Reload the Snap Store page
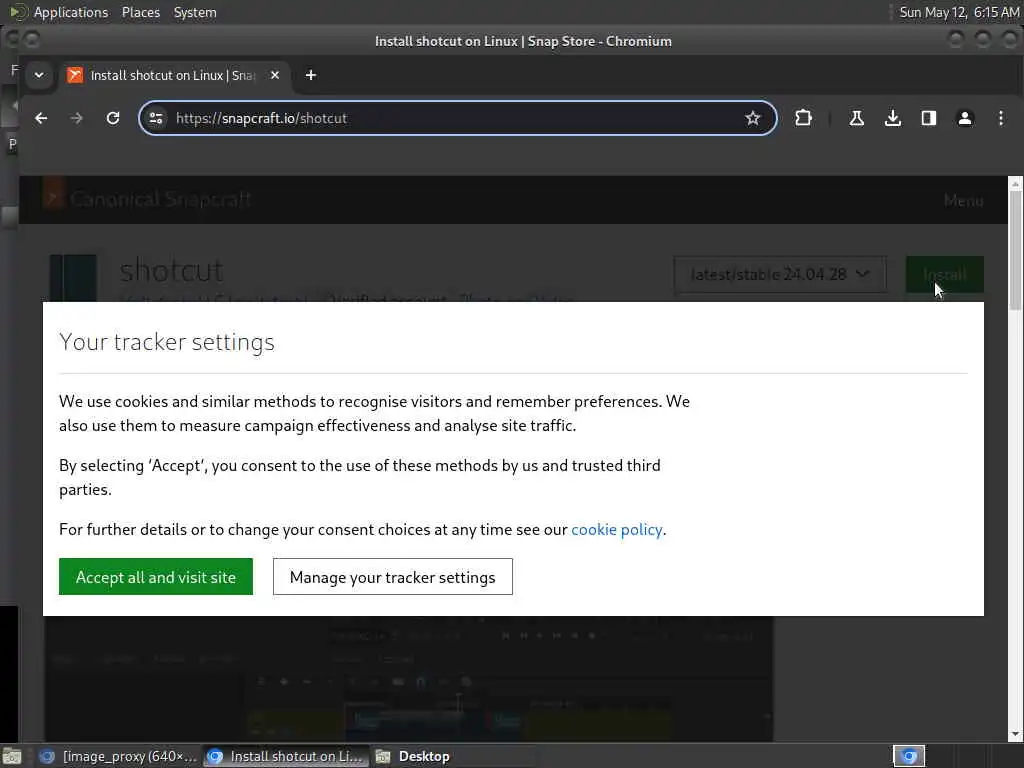Screen dimensions: 1024x768 click(x=113, y=118)
